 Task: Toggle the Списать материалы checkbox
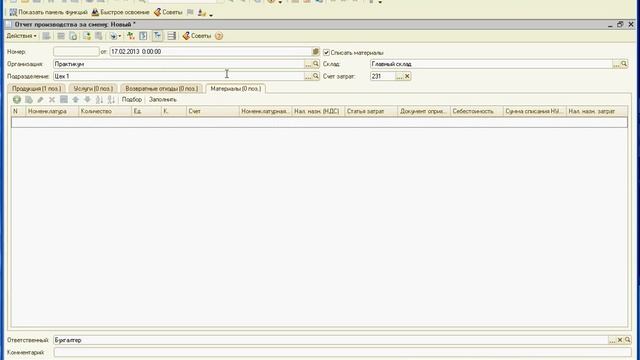tap(326, 52)
